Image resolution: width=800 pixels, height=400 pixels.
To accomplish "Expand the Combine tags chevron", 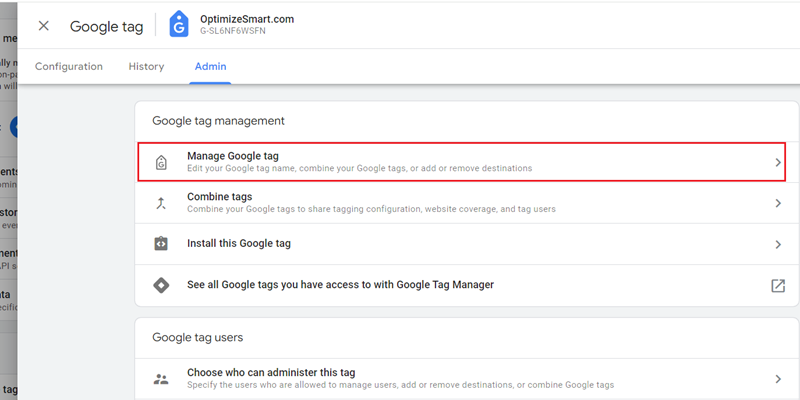I will click(778, 203).
